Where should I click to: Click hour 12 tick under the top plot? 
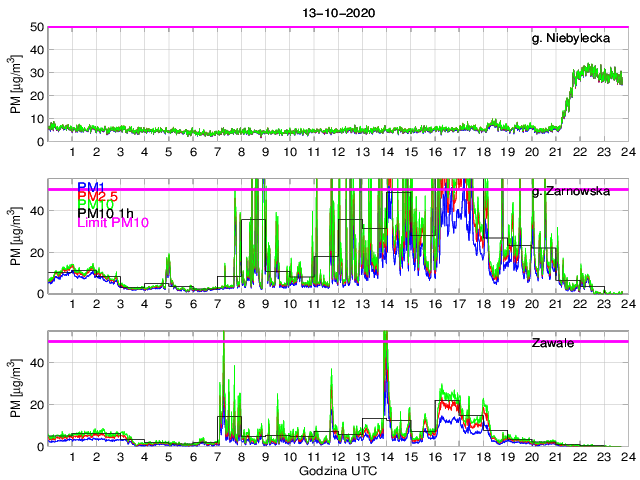pos(338,152)
